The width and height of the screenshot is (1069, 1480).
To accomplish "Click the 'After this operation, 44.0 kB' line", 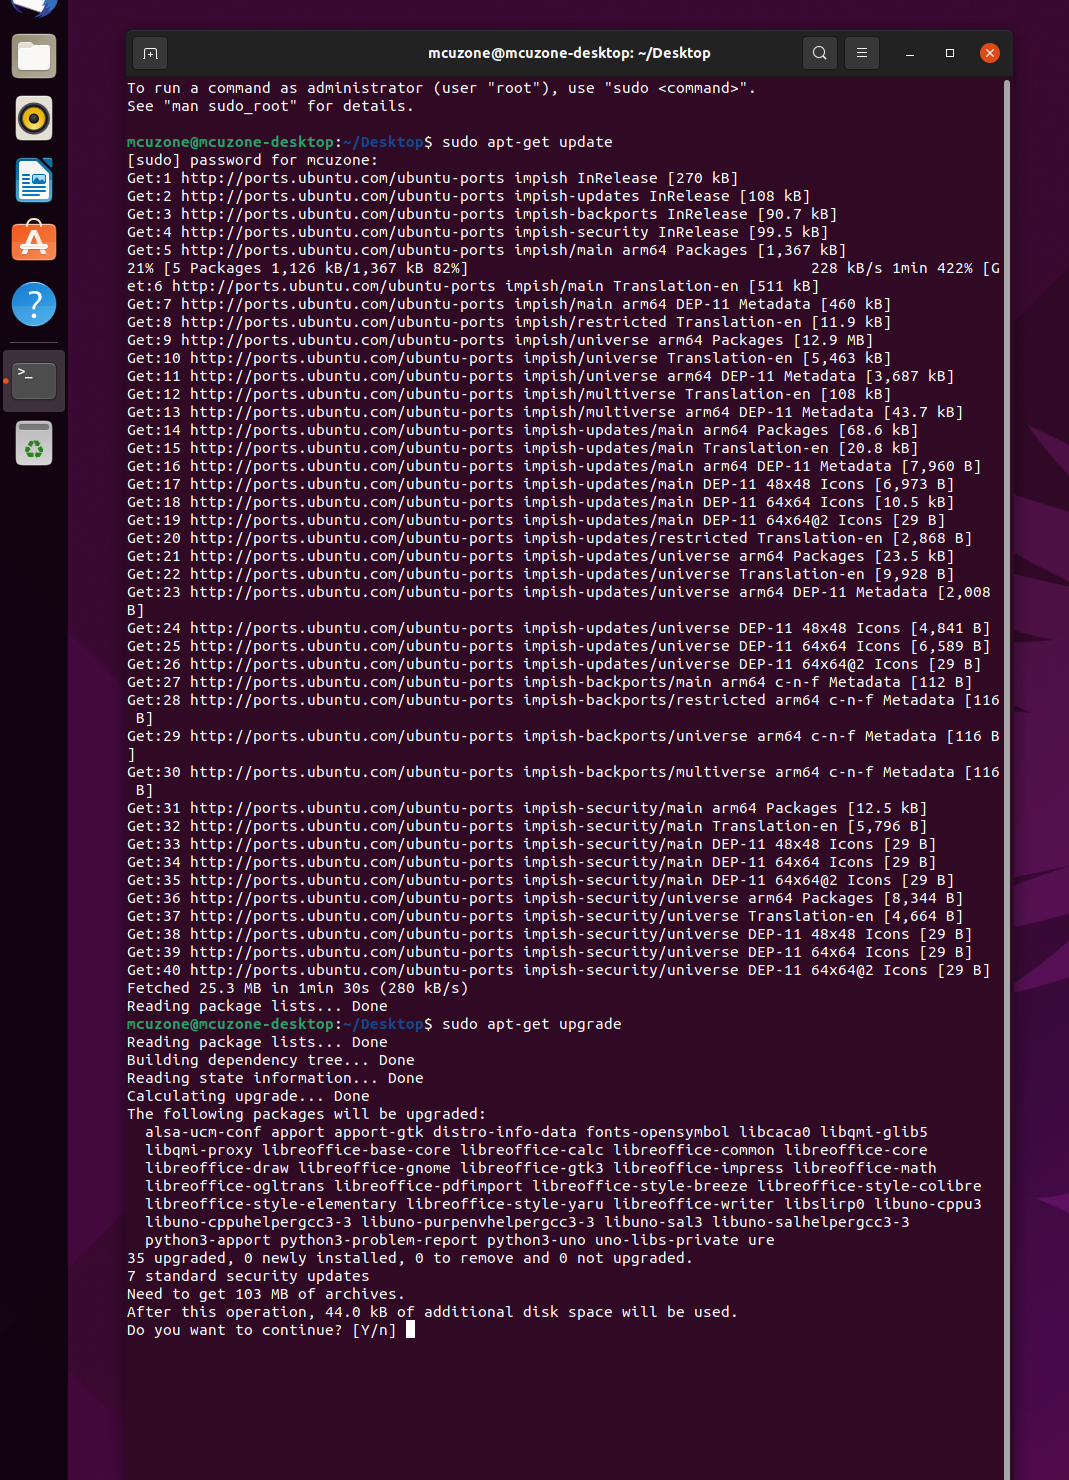I will [432, 1312].
